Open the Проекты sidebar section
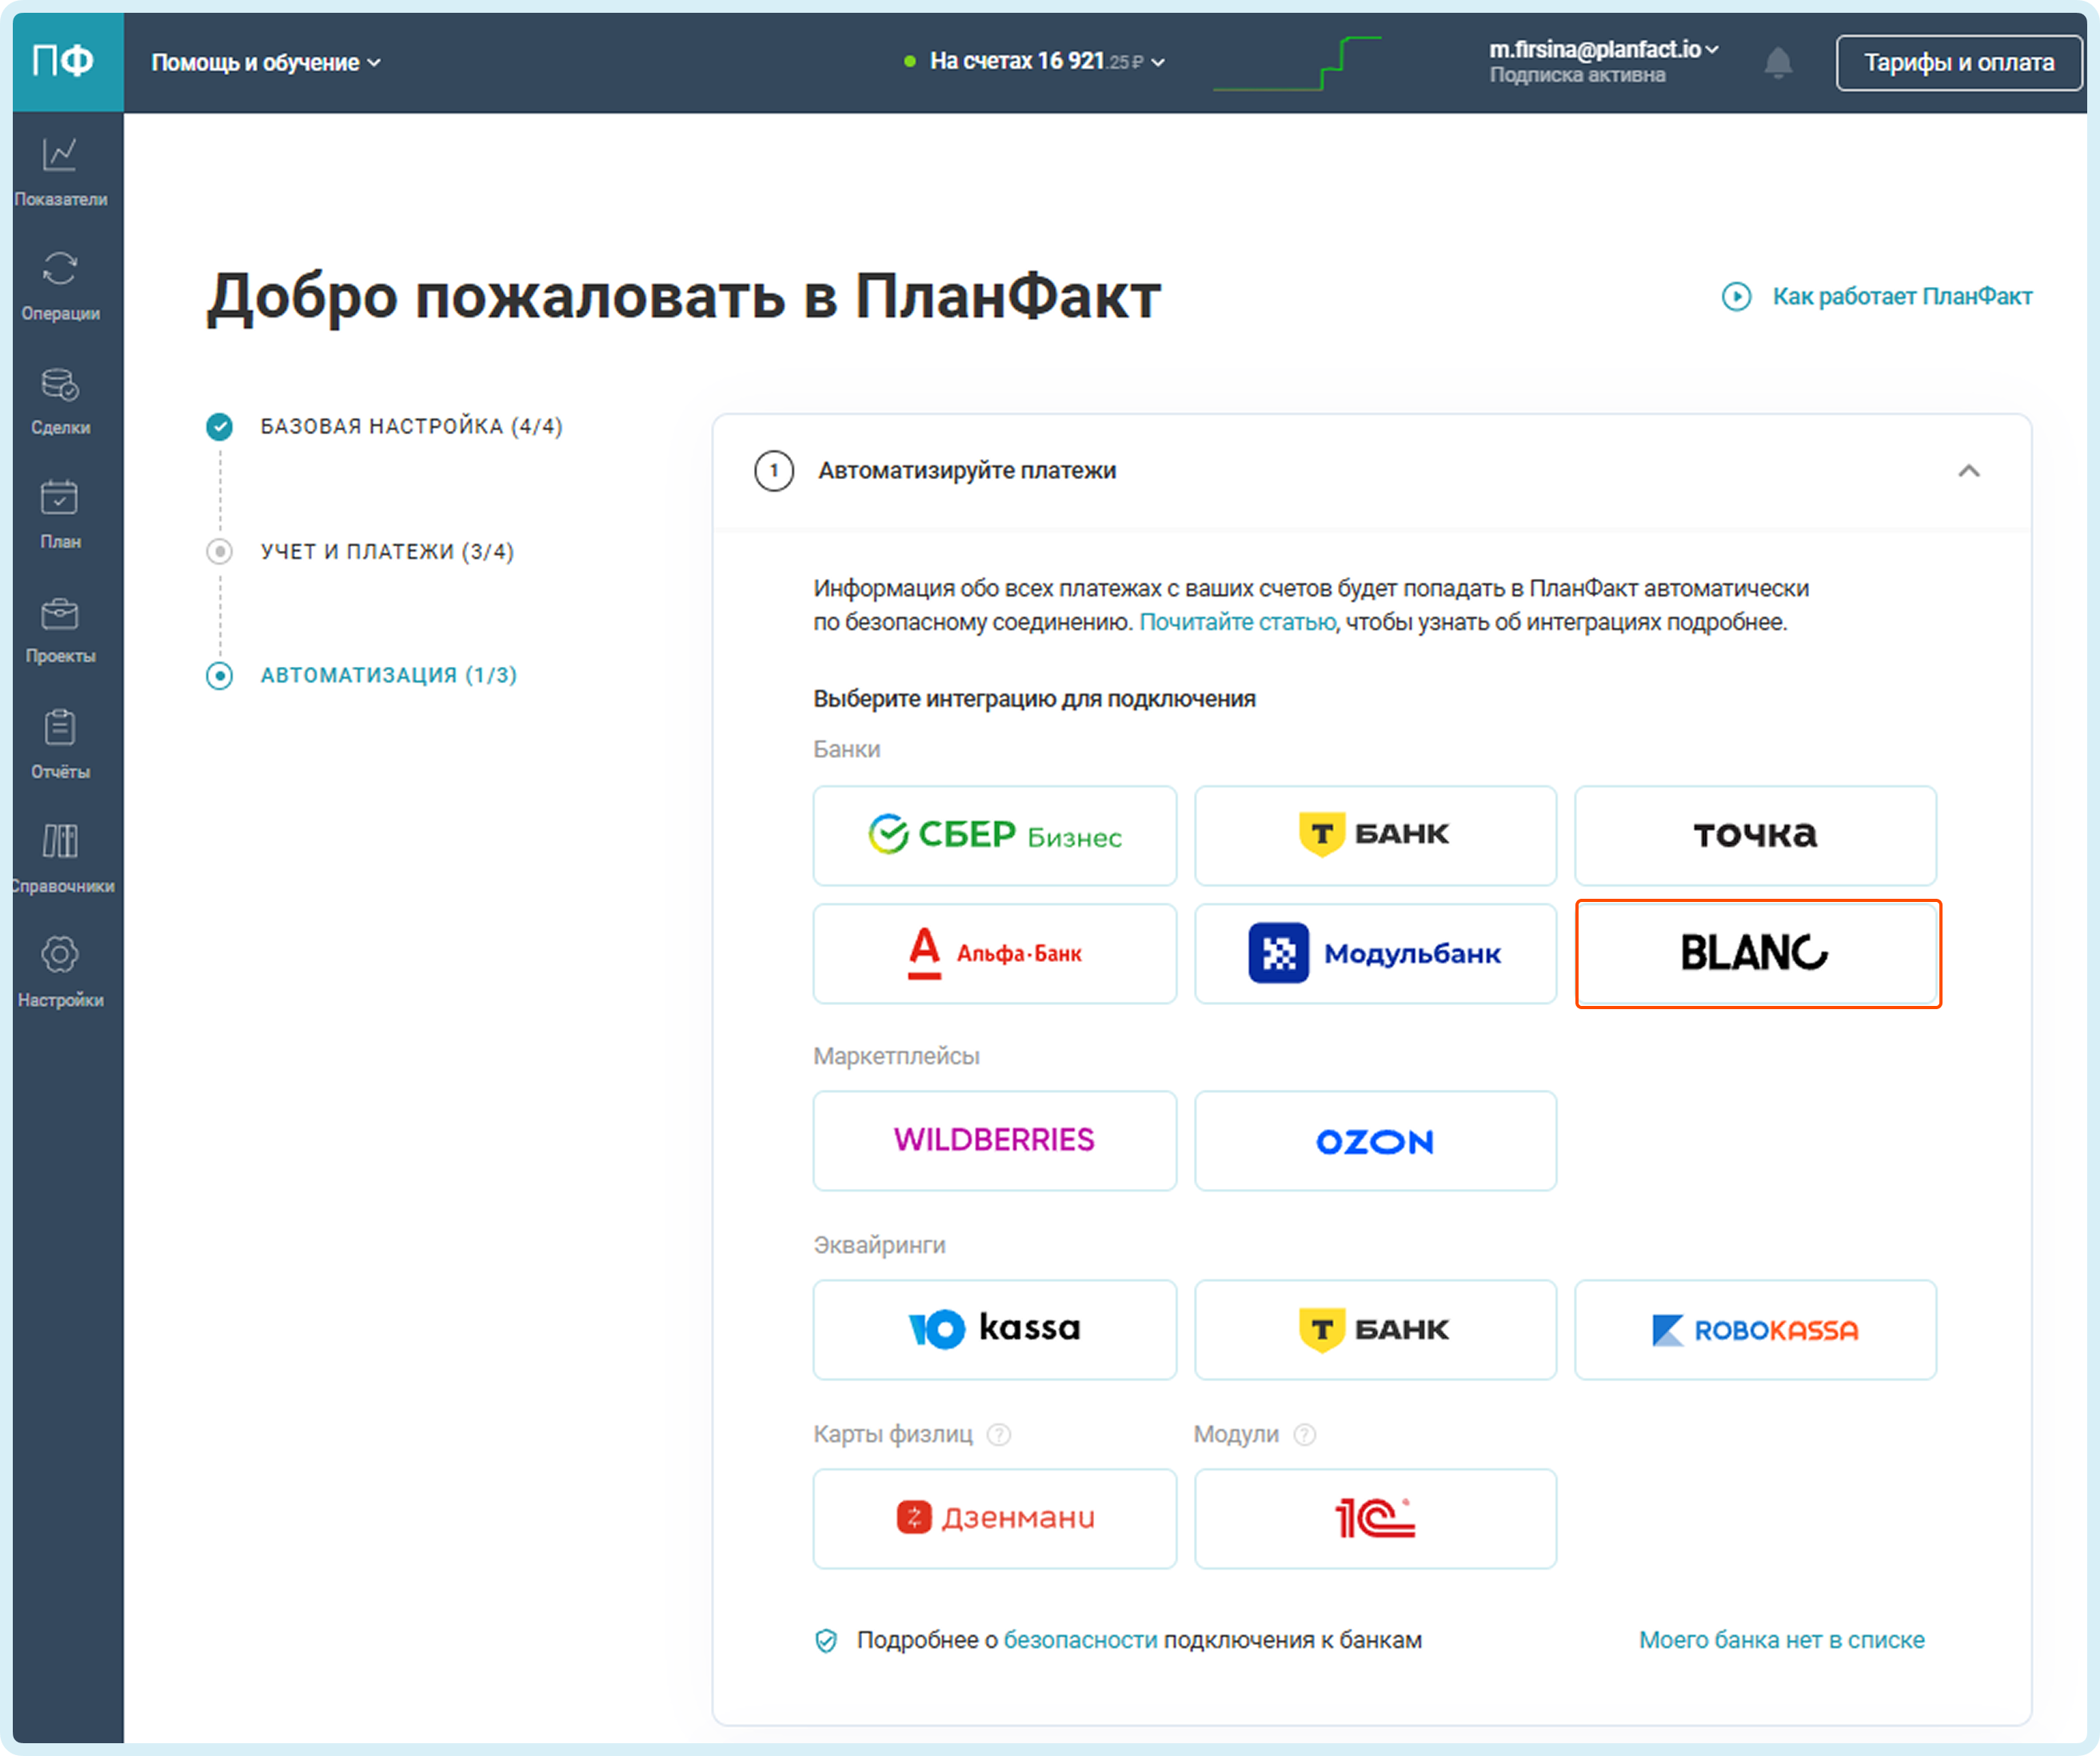Image resolution: width=2100 pixels, height=1756 pixels. click(x=60, y=629)
